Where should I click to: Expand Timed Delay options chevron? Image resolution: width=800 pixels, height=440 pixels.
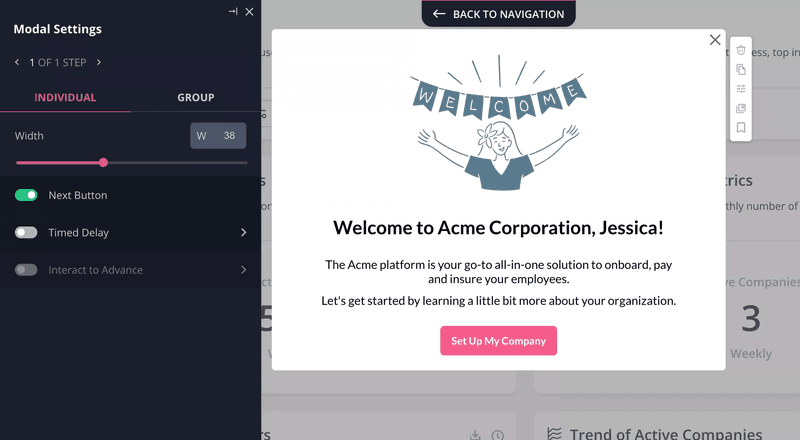tap(243, 233)
